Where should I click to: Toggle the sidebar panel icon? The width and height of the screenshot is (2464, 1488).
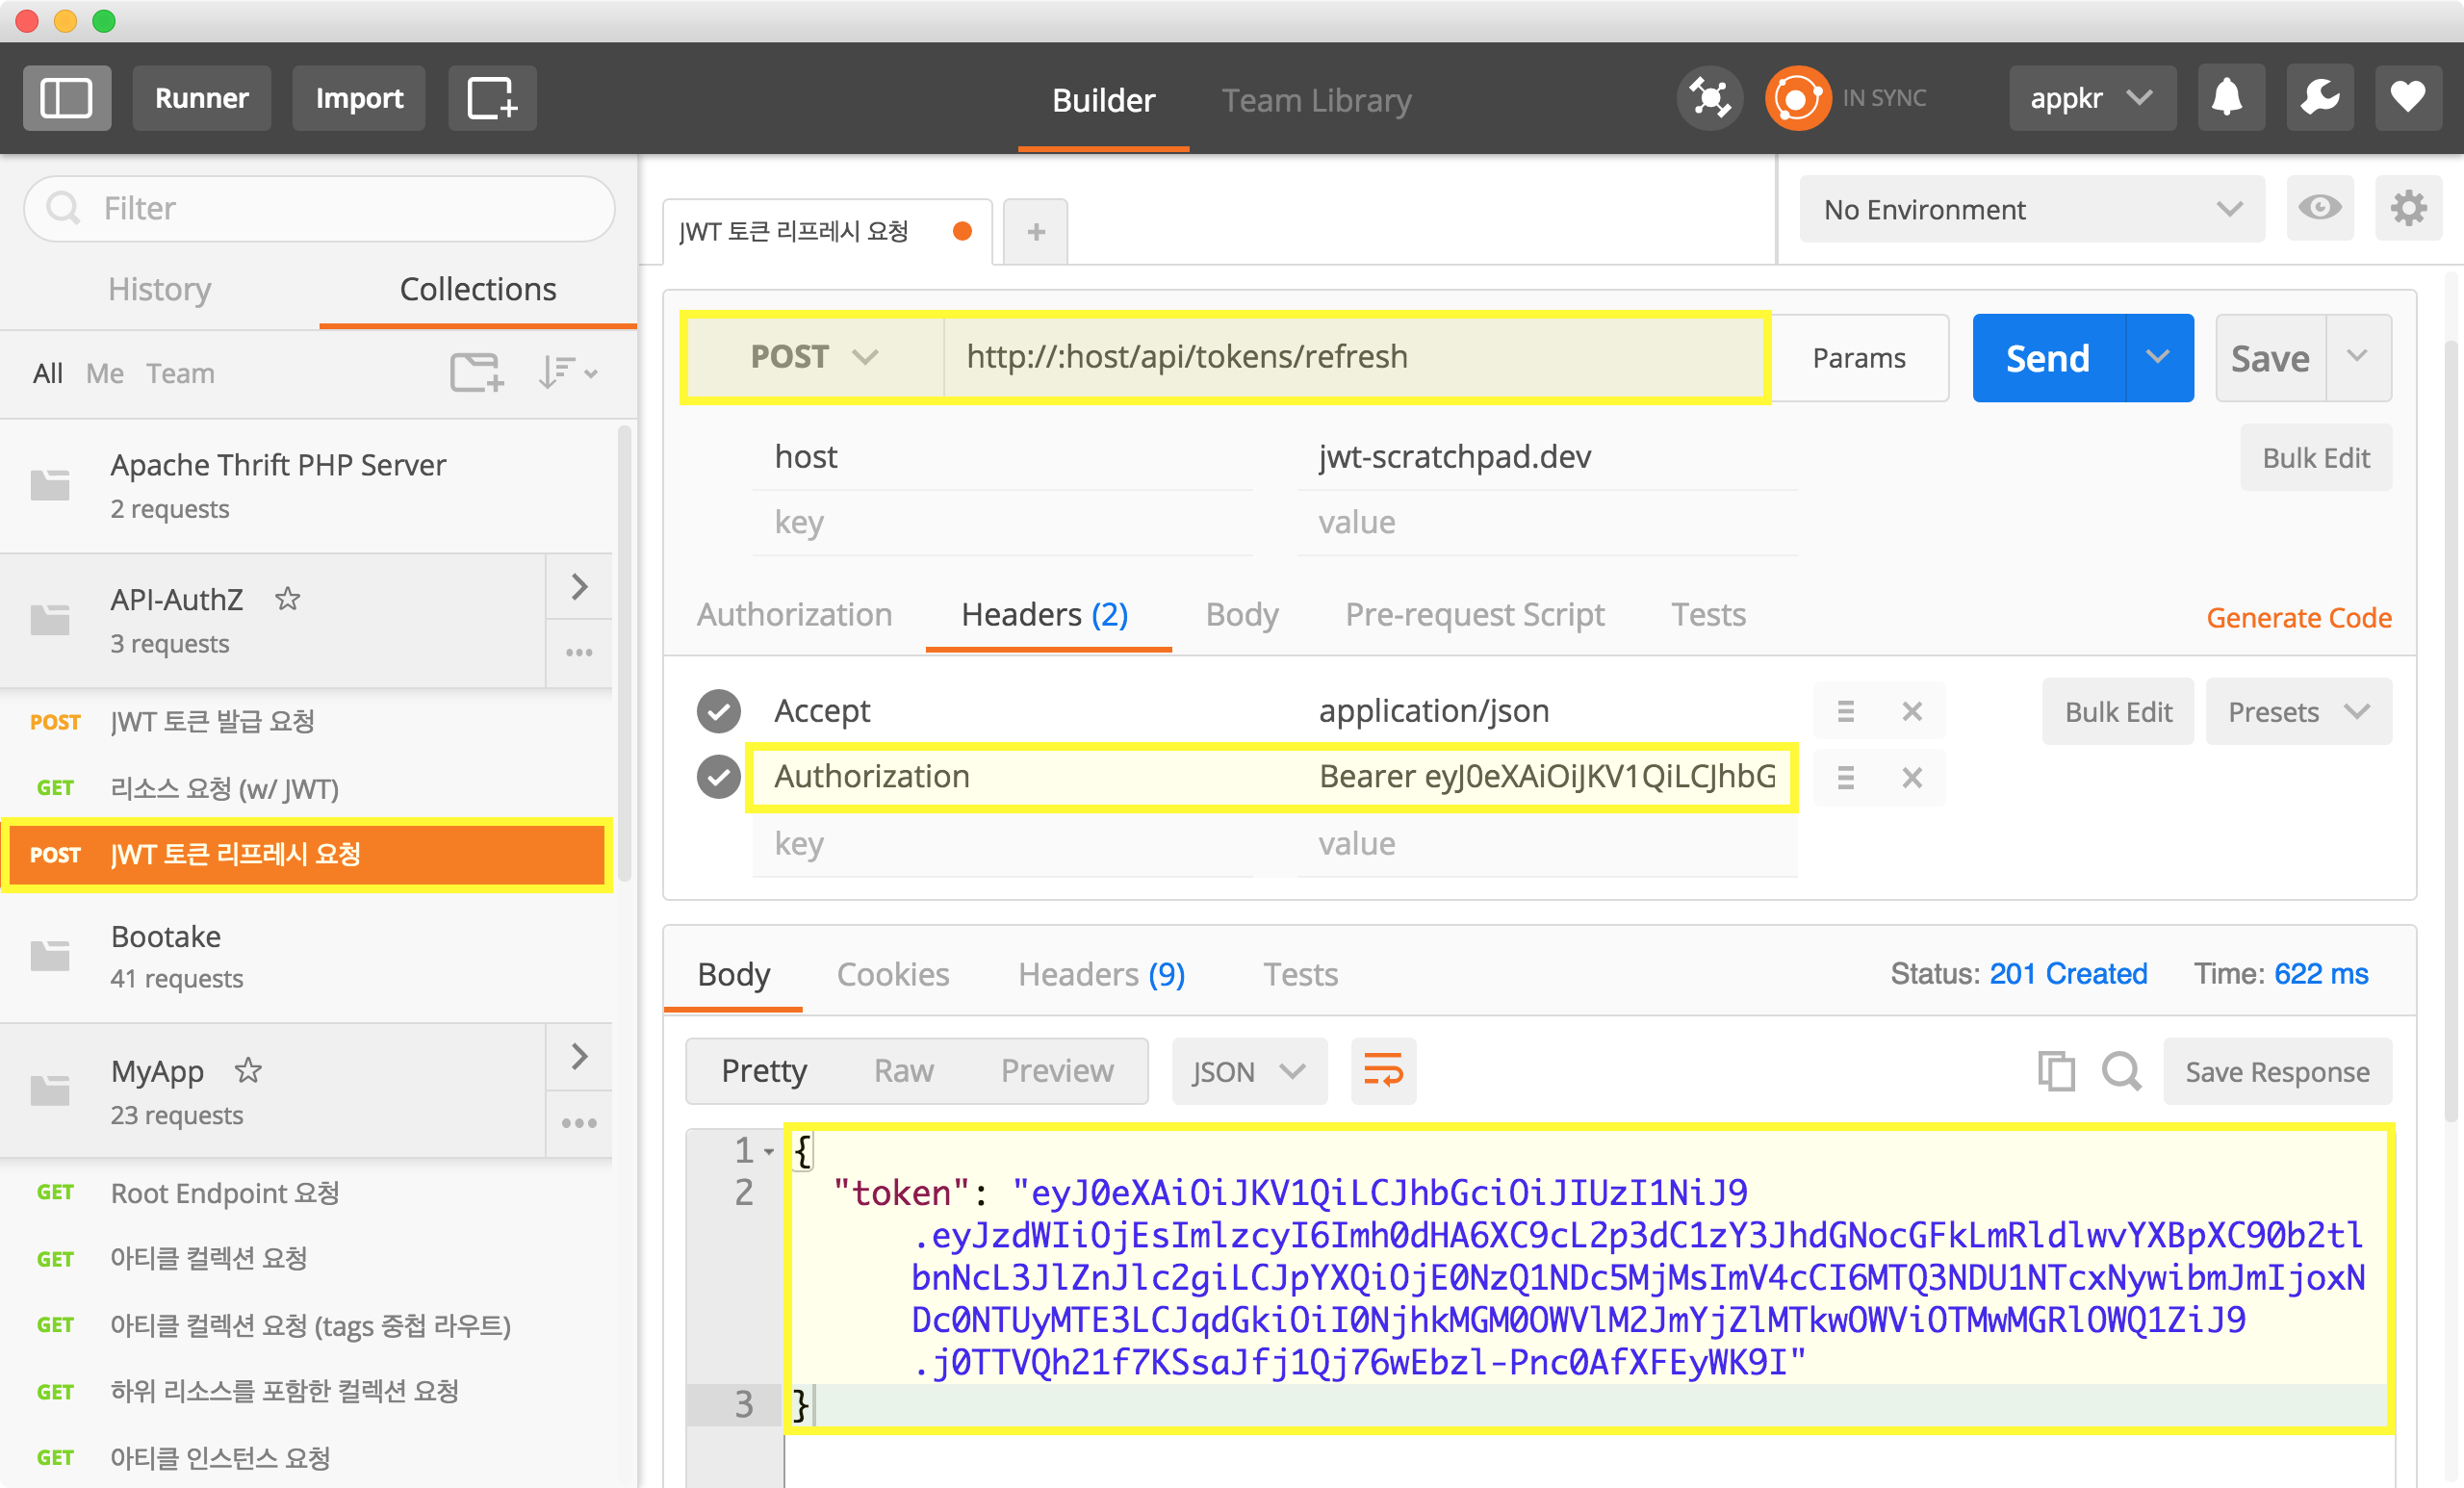pos(66,98)
